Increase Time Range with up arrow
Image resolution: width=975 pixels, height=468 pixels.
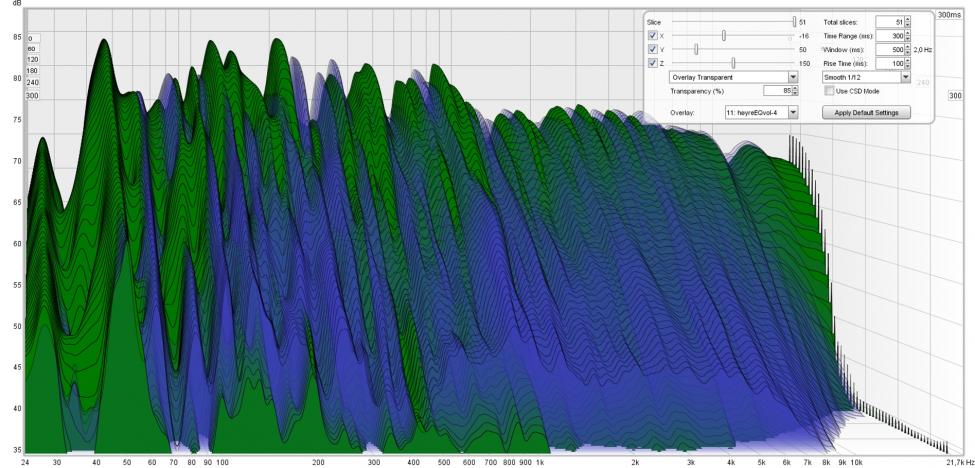(x=908, y=33)
